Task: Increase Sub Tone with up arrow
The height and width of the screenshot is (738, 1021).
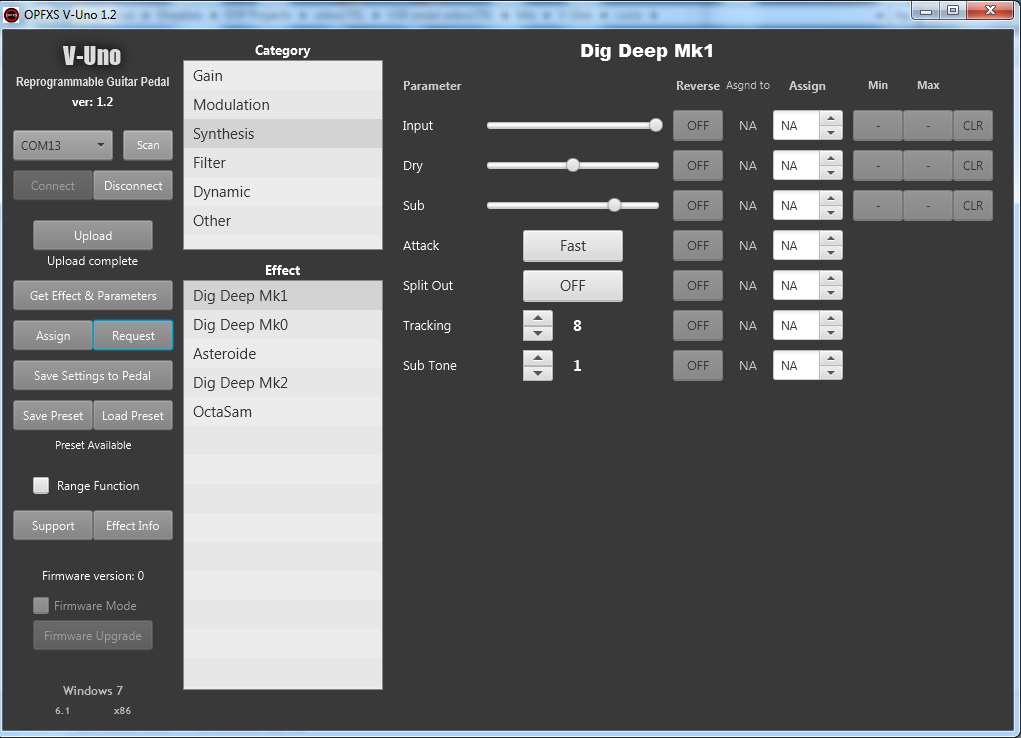Action: (x=538, y=358)
